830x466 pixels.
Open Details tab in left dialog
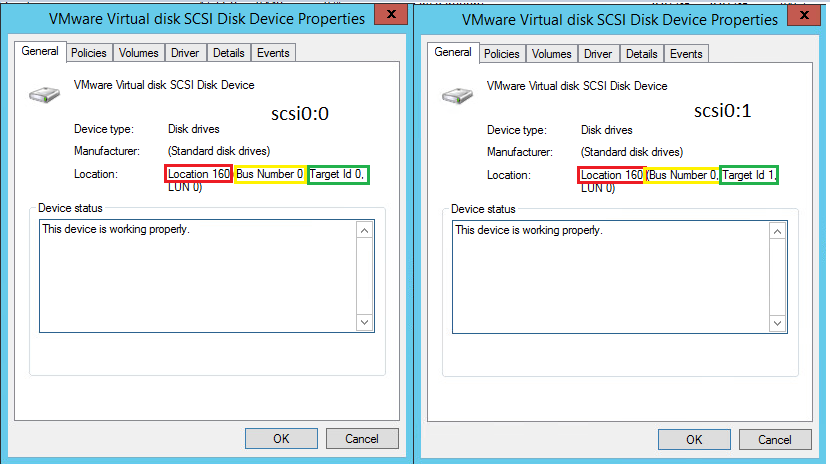click(229, 53)
